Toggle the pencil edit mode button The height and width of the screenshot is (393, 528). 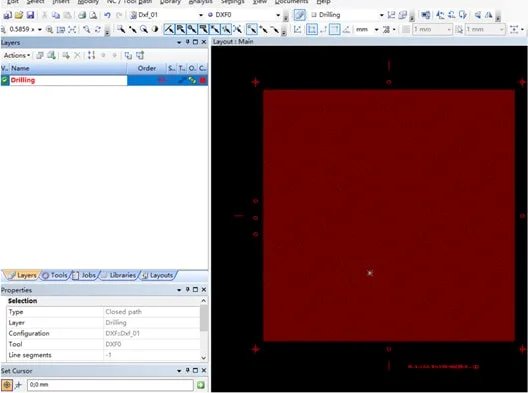point(299,15)
